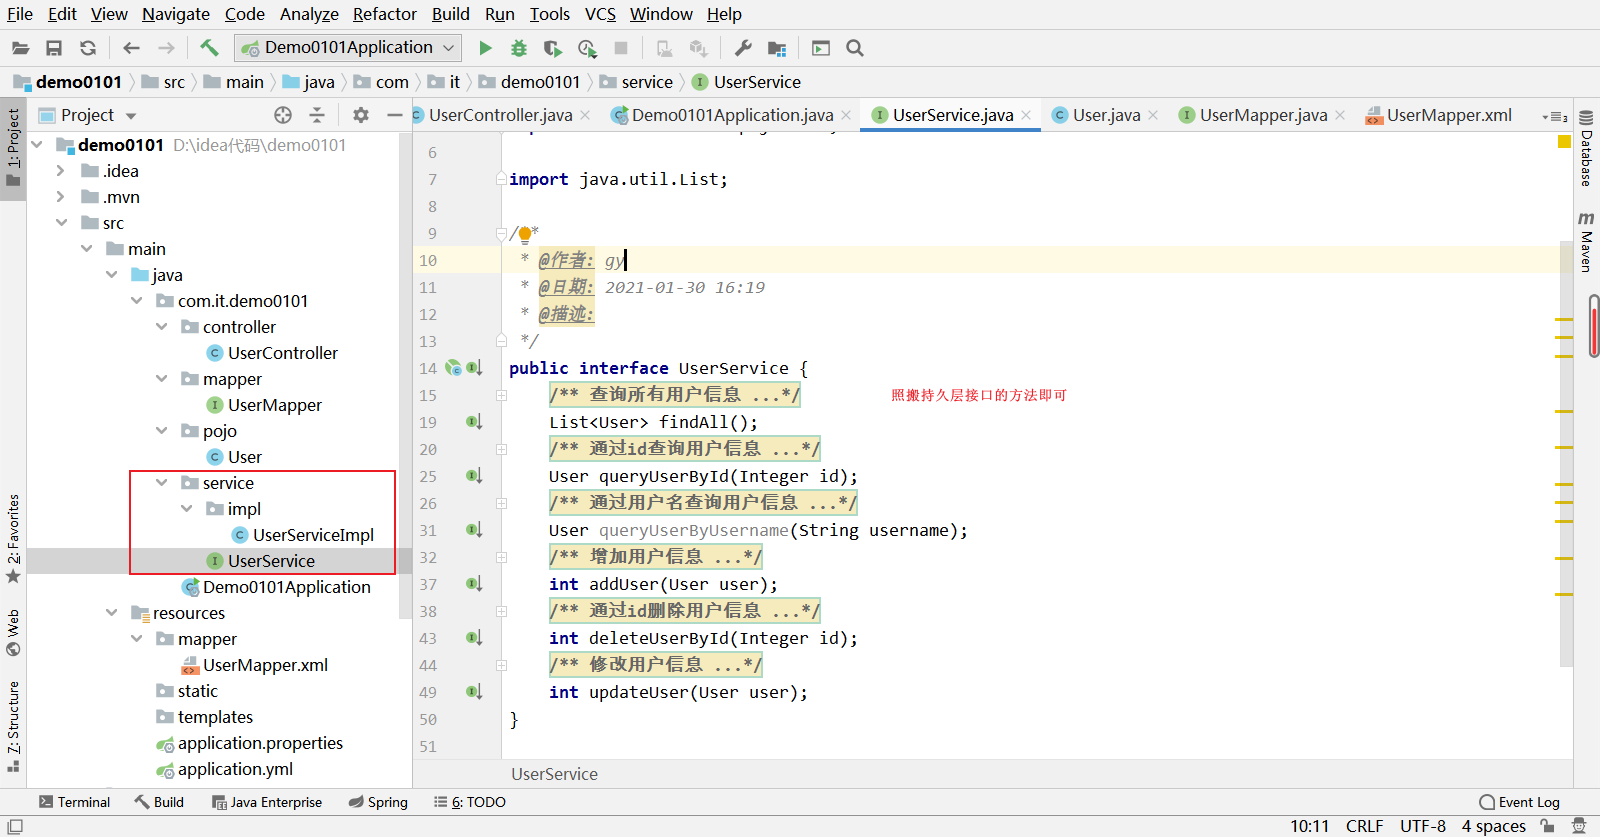The height and width of the screenshot is (837, 1600).
Task: Click the Spring bean gutter icon on line 14
Action: coord(453,368)
